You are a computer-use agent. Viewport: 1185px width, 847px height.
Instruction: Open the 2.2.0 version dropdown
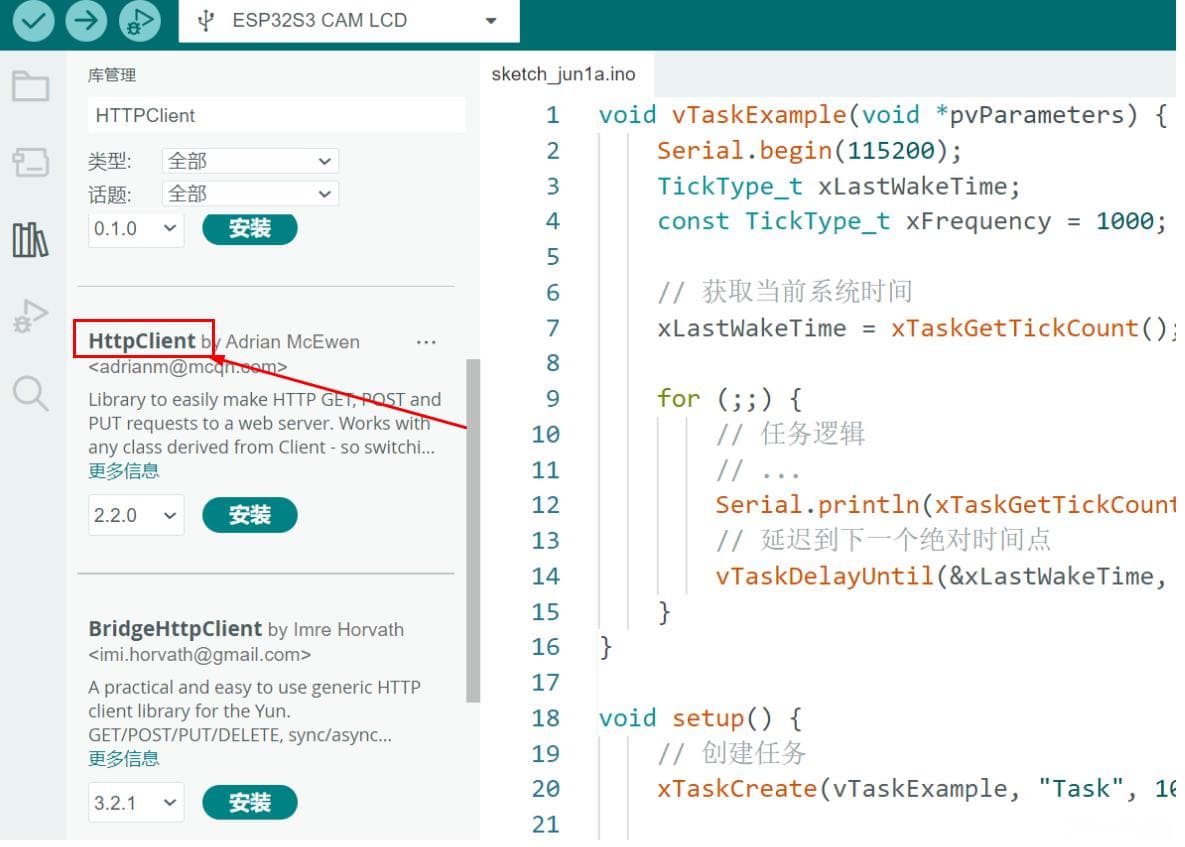point(136,515)
